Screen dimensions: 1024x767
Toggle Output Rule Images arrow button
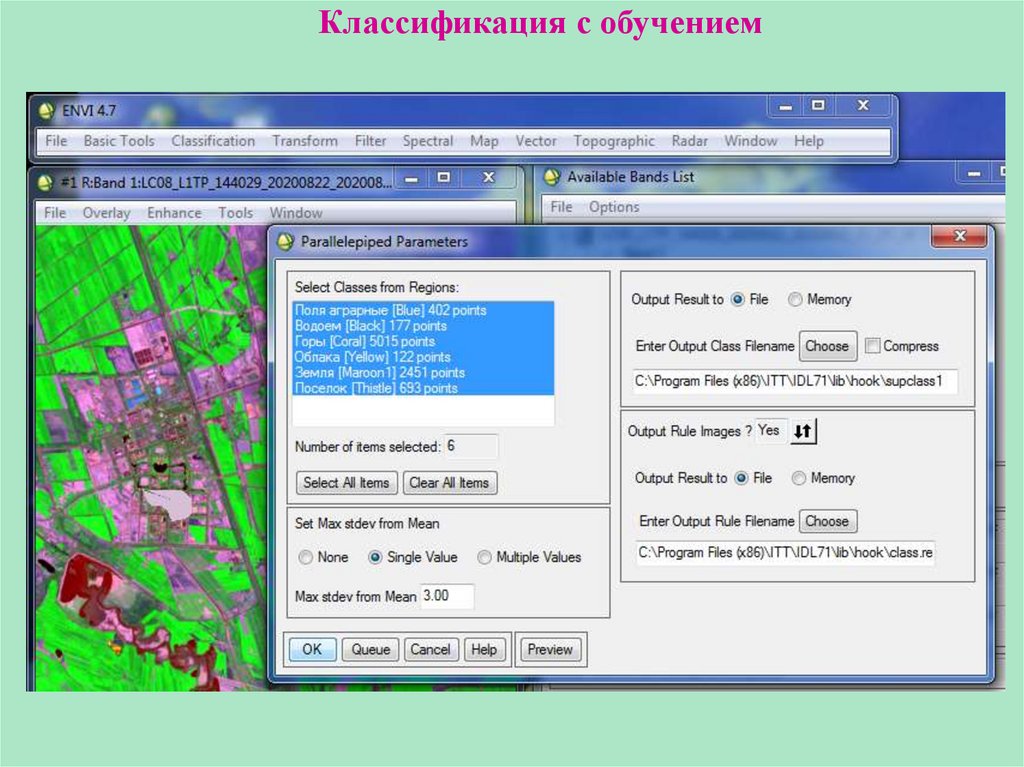803,431
